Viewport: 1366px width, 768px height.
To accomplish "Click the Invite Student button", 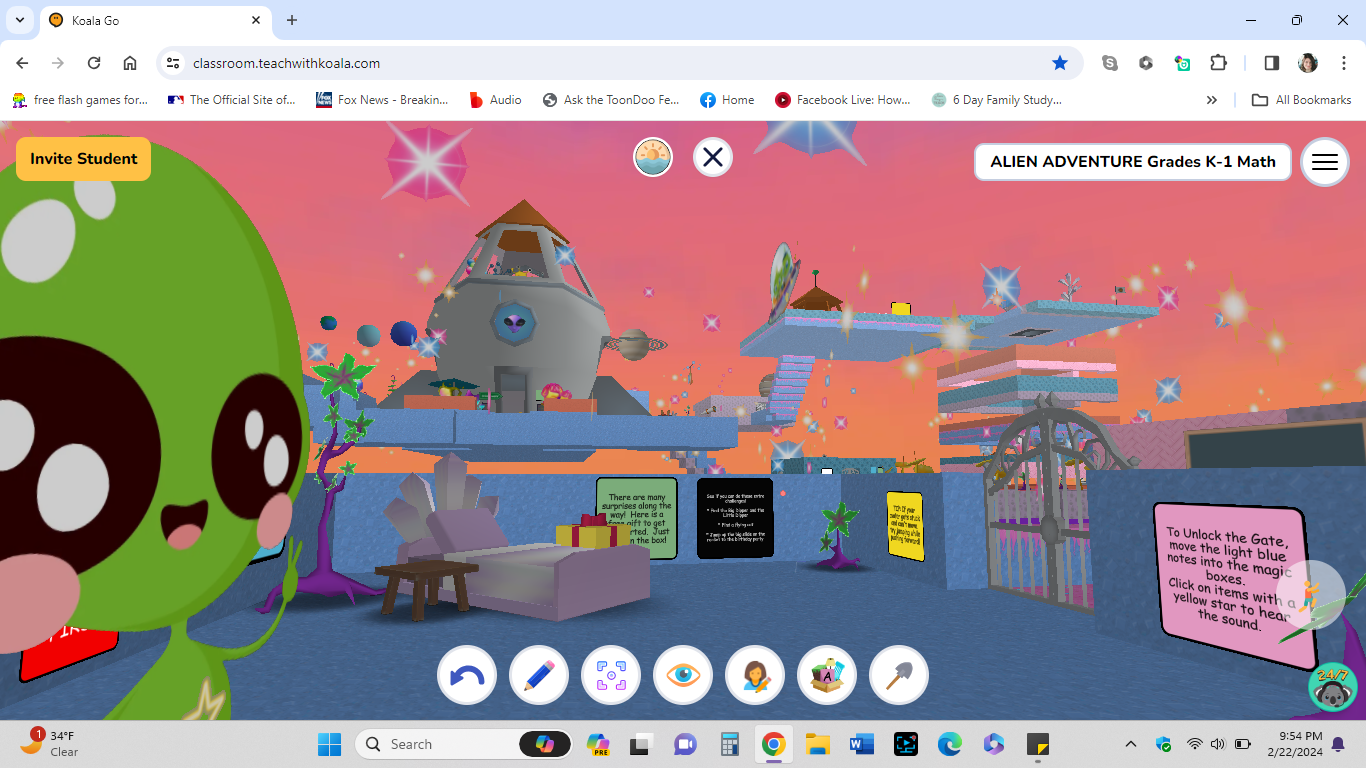I will click(x=83, y=158).
